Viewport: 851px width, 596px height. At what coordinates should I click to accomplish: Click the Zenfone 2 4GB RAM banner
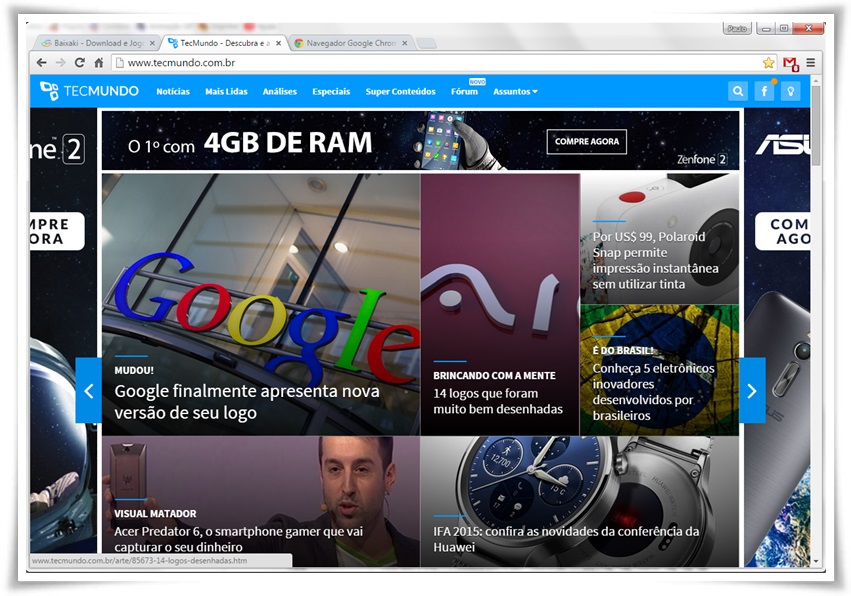click(421, 141)
